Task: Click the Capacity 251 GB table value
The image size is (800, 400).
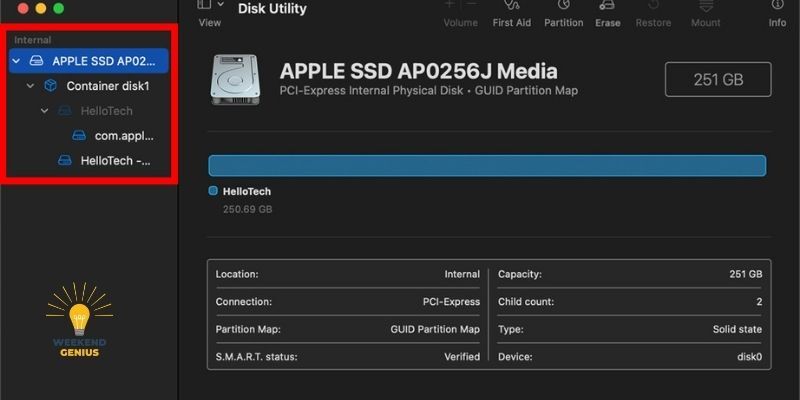Action: (x=746, y=274)
